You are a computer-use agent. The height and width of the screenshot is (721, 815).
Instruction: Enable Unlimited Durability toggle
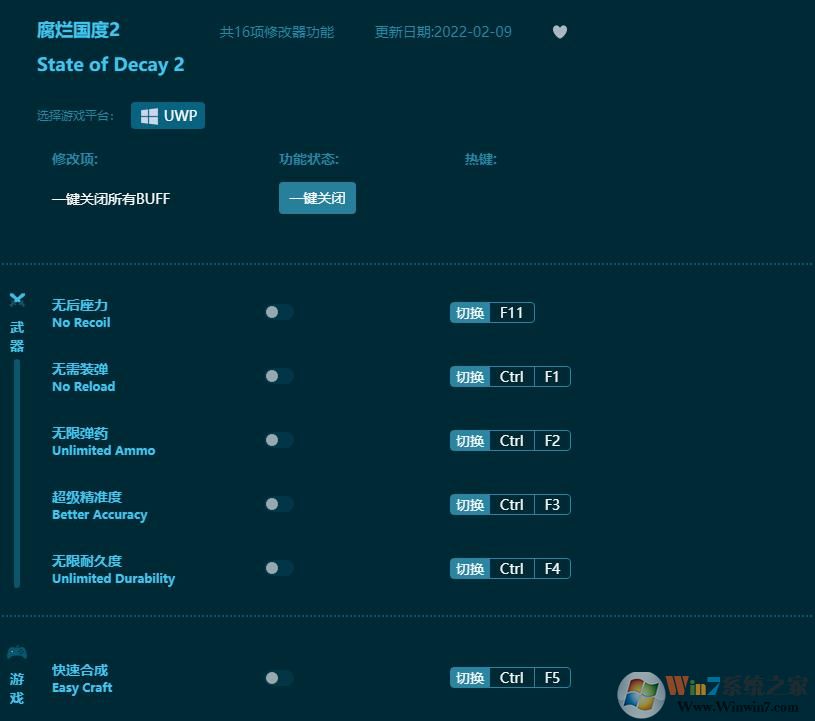(x=280, y=568)
